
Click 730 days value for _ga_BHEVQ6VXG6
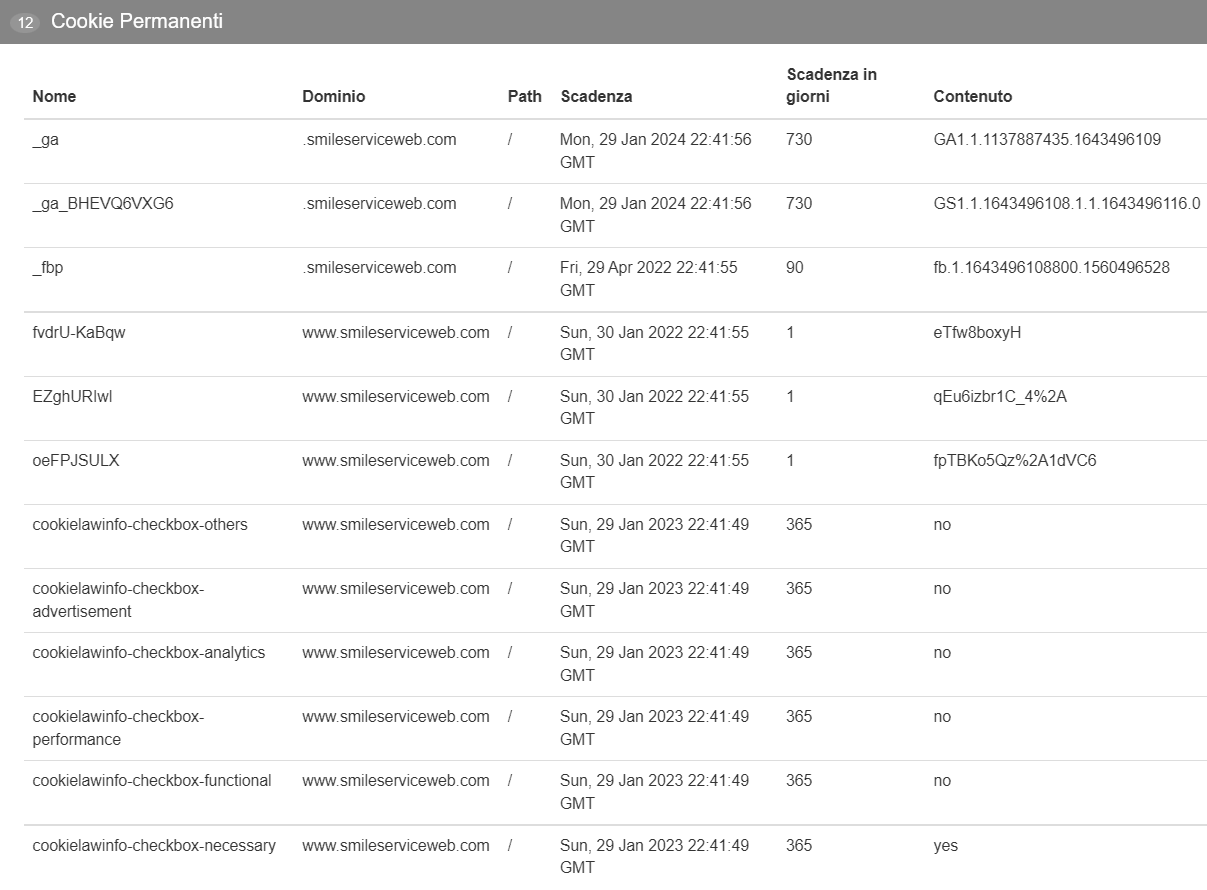click(x=799, y=204)
